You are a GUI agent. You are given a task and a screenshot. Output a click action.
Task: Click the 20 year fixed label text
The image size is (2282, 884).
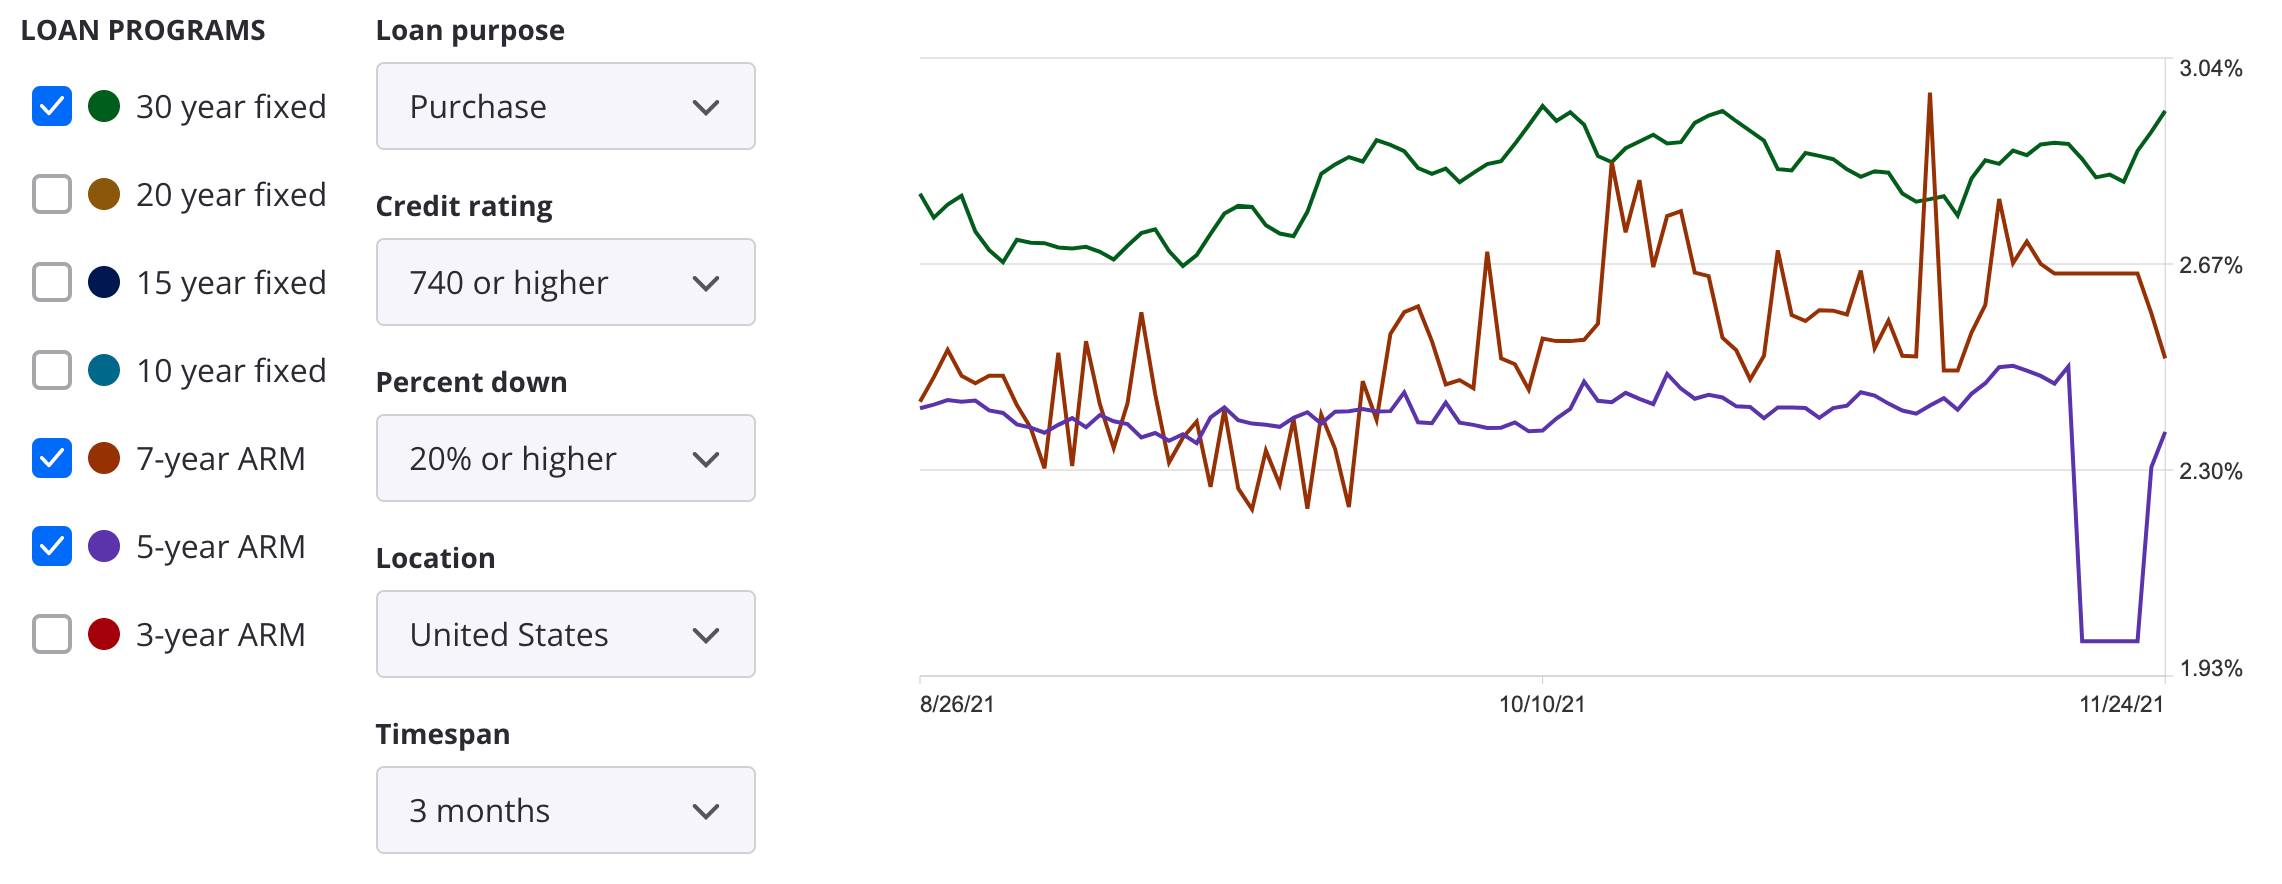(231, 195)
